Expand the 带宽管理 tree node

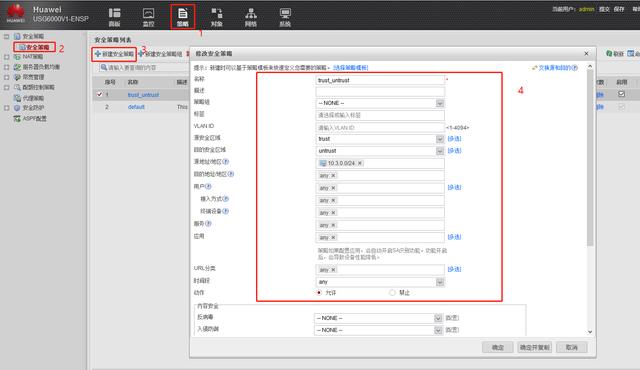pyautogui.click(x=7, y=77)
